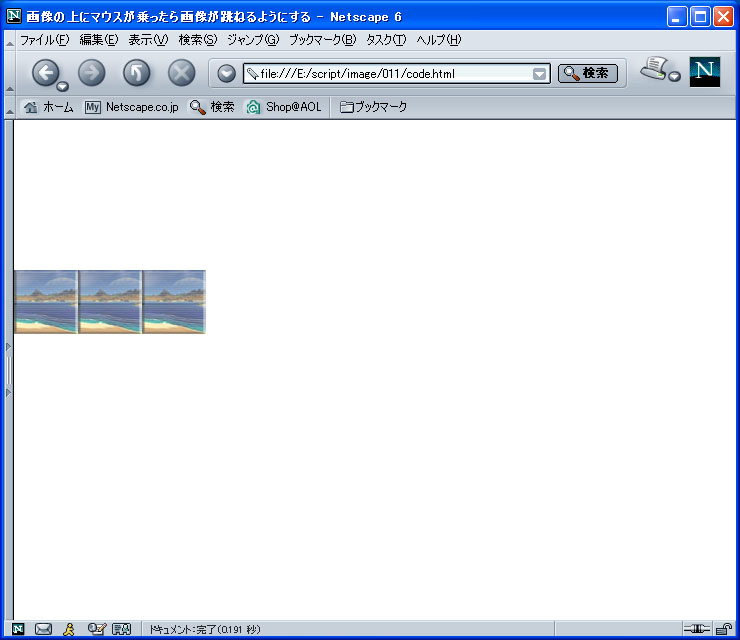The width and height of the screenshot is (740, 640).
Task: Minimize the Netscape 6 window
Action: (x=677, y=17)
